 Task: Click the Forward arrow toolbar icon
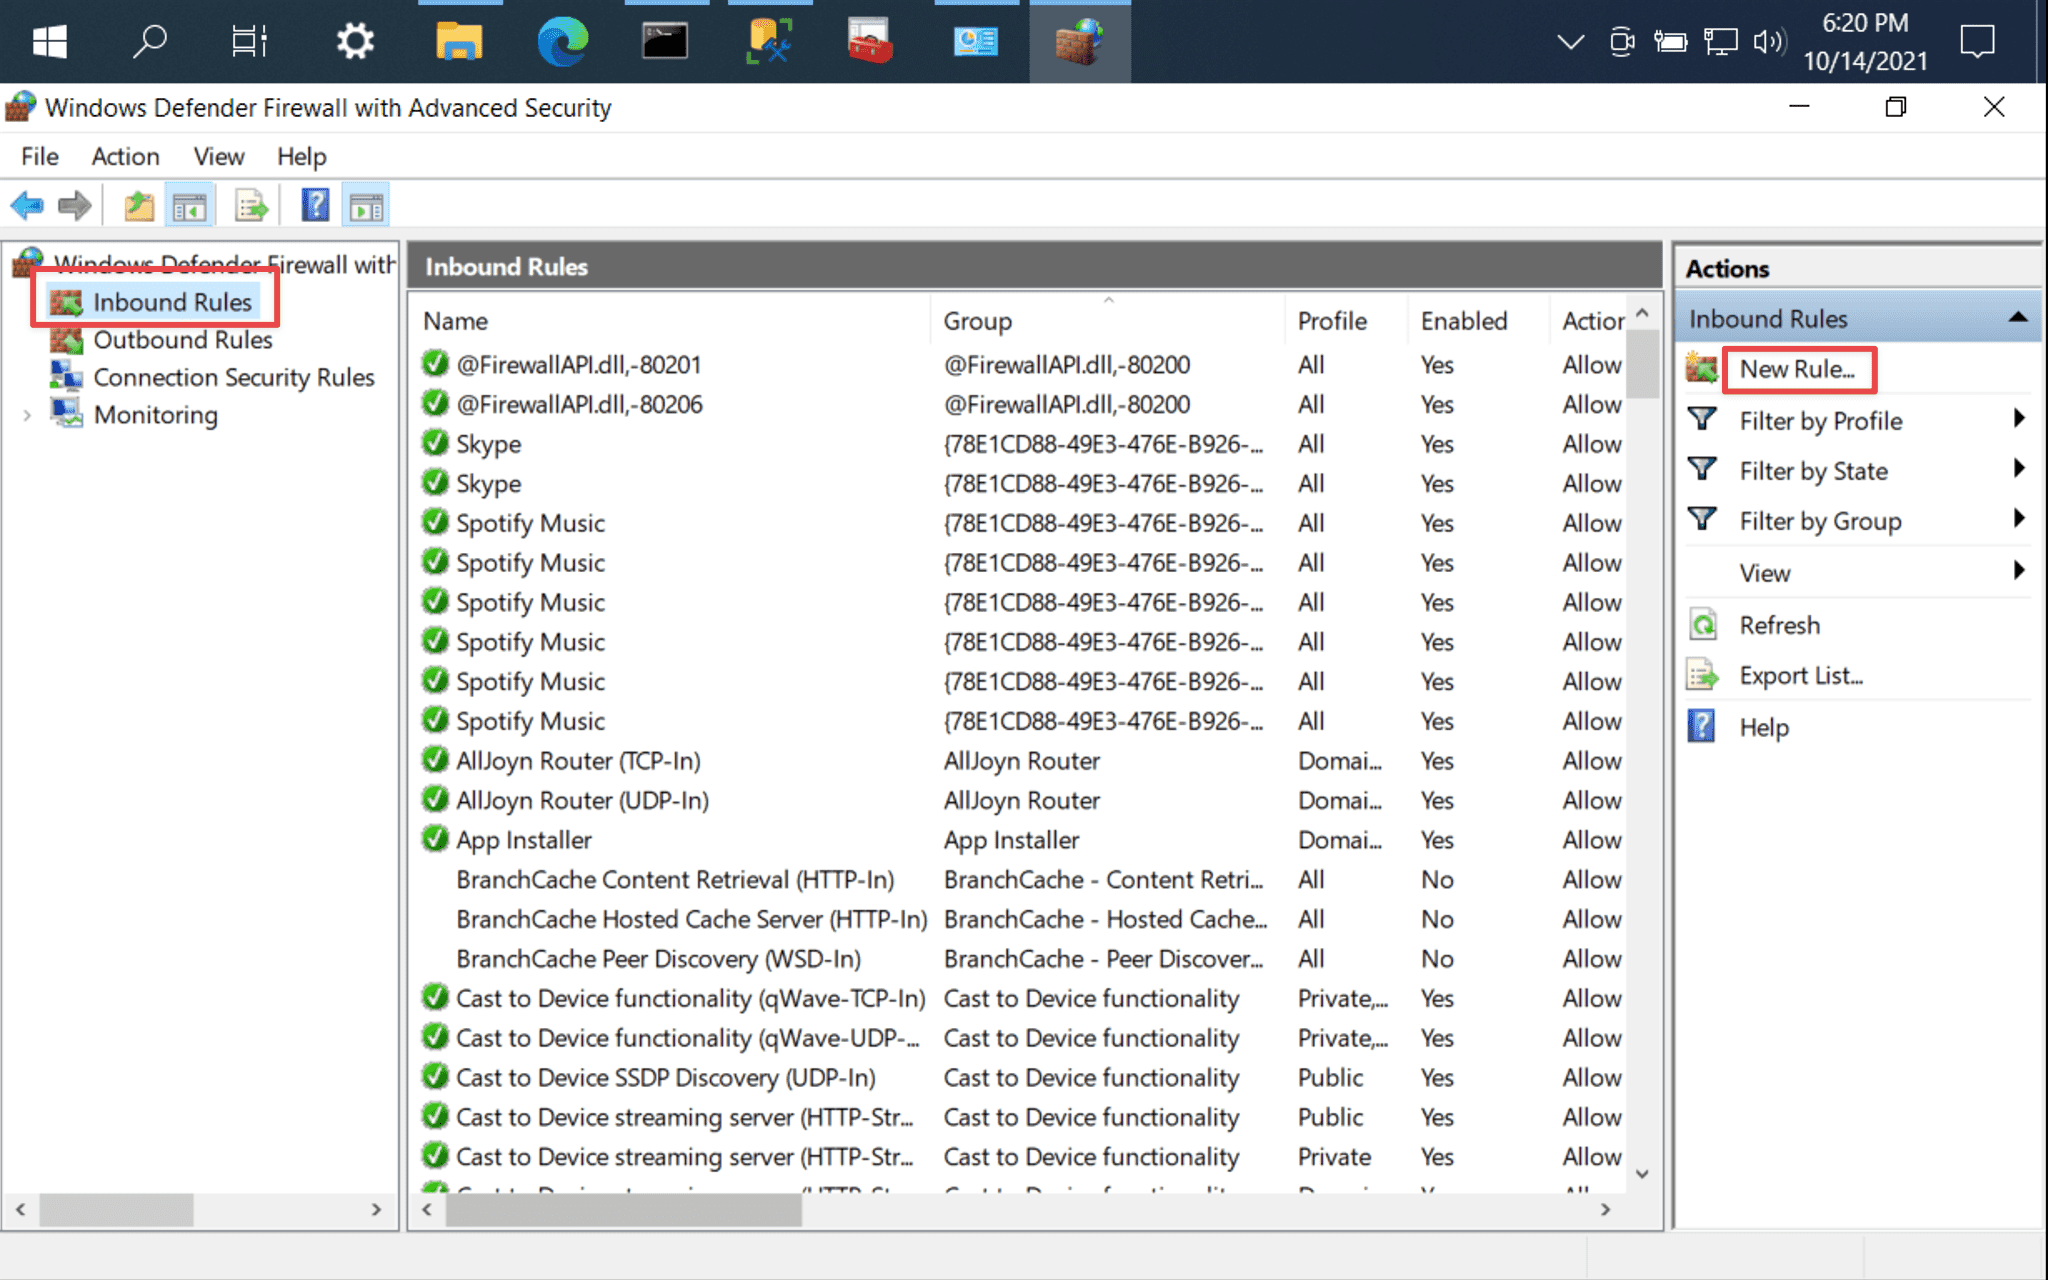(x=75, y=207)
